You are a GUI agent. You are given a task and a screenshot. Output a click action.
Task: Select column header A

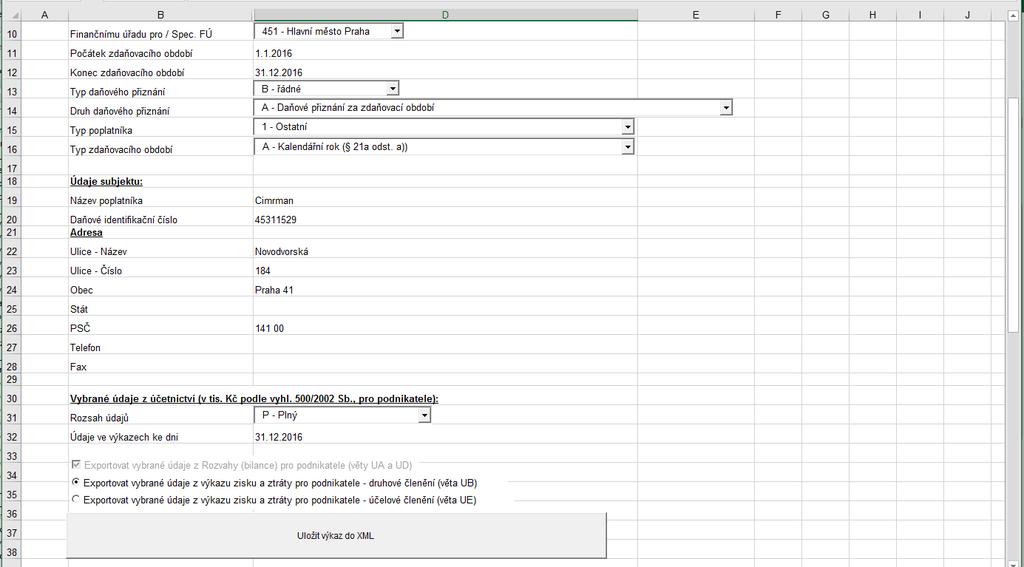click(x=44, y=14)
